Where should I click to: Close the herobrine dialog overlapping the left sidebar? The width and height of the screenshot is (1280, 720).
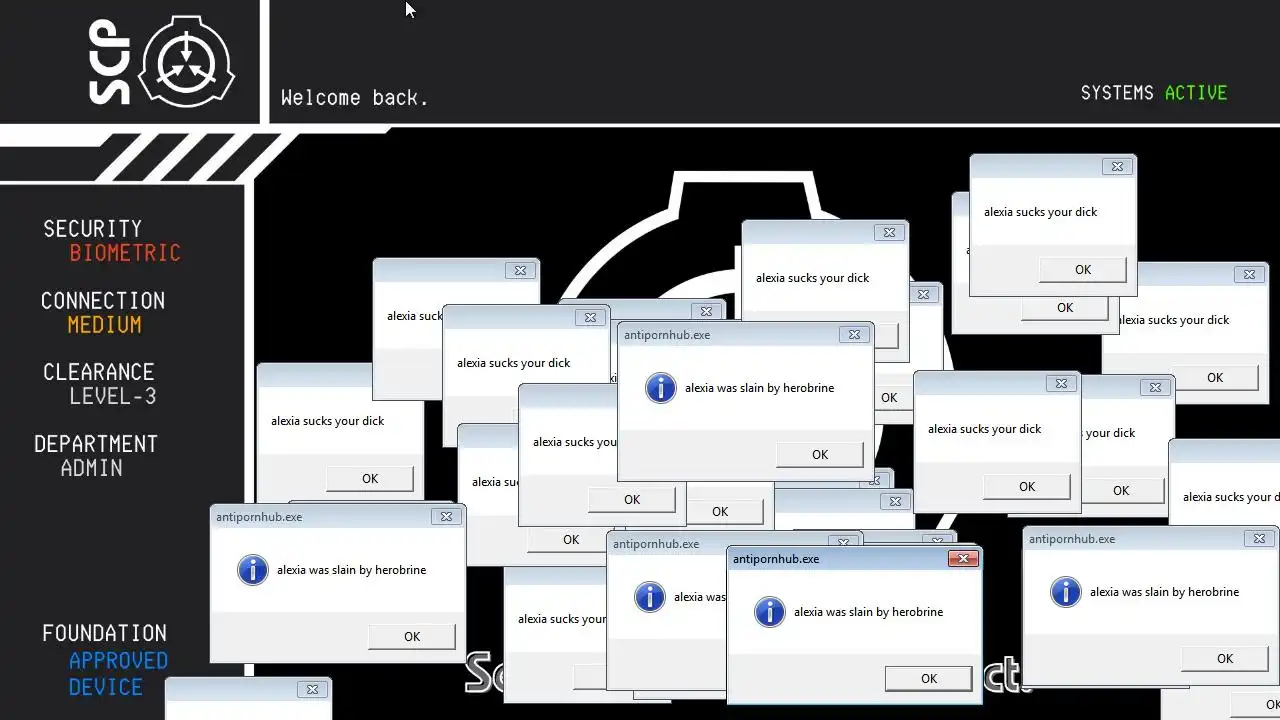(446, 516)
